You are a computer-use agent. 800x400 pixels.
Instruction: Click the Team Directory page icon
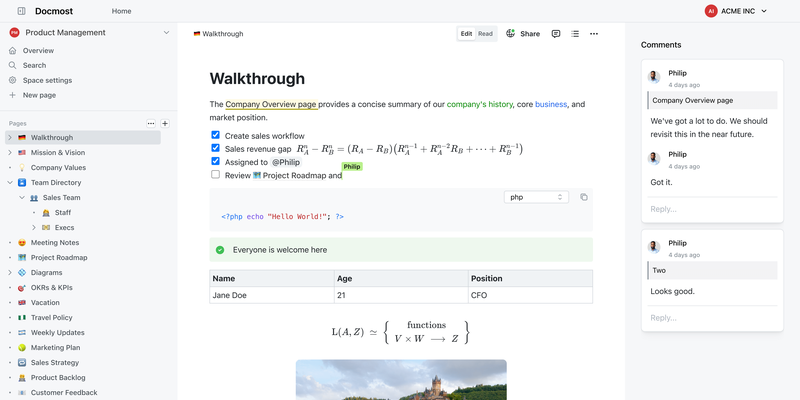click(x=22, y=183)
